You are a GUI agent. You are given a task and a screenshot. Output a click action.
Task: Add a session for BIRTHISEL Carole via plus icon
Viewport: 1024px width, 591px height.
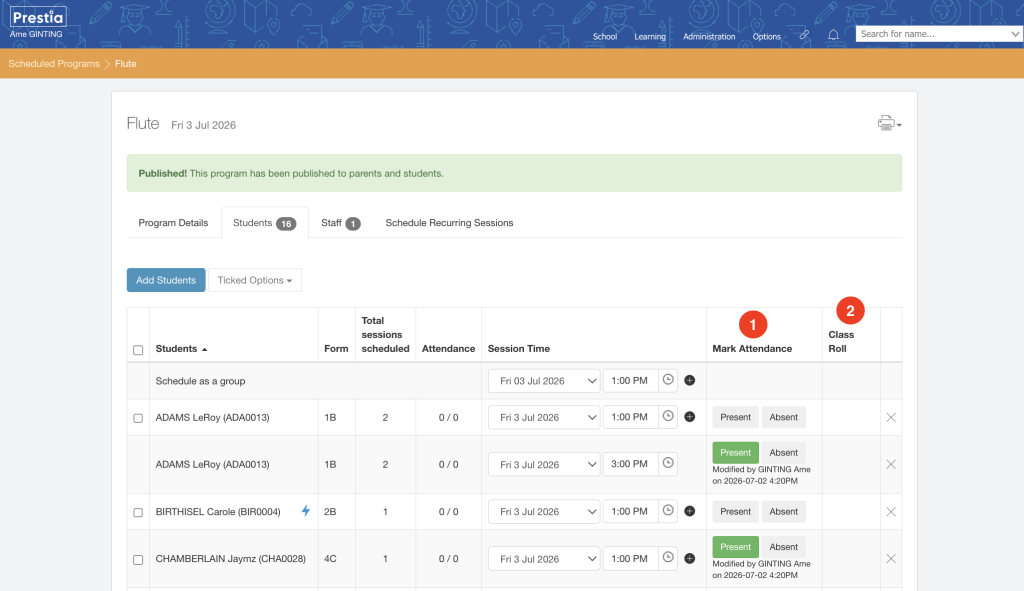point(690,511)
